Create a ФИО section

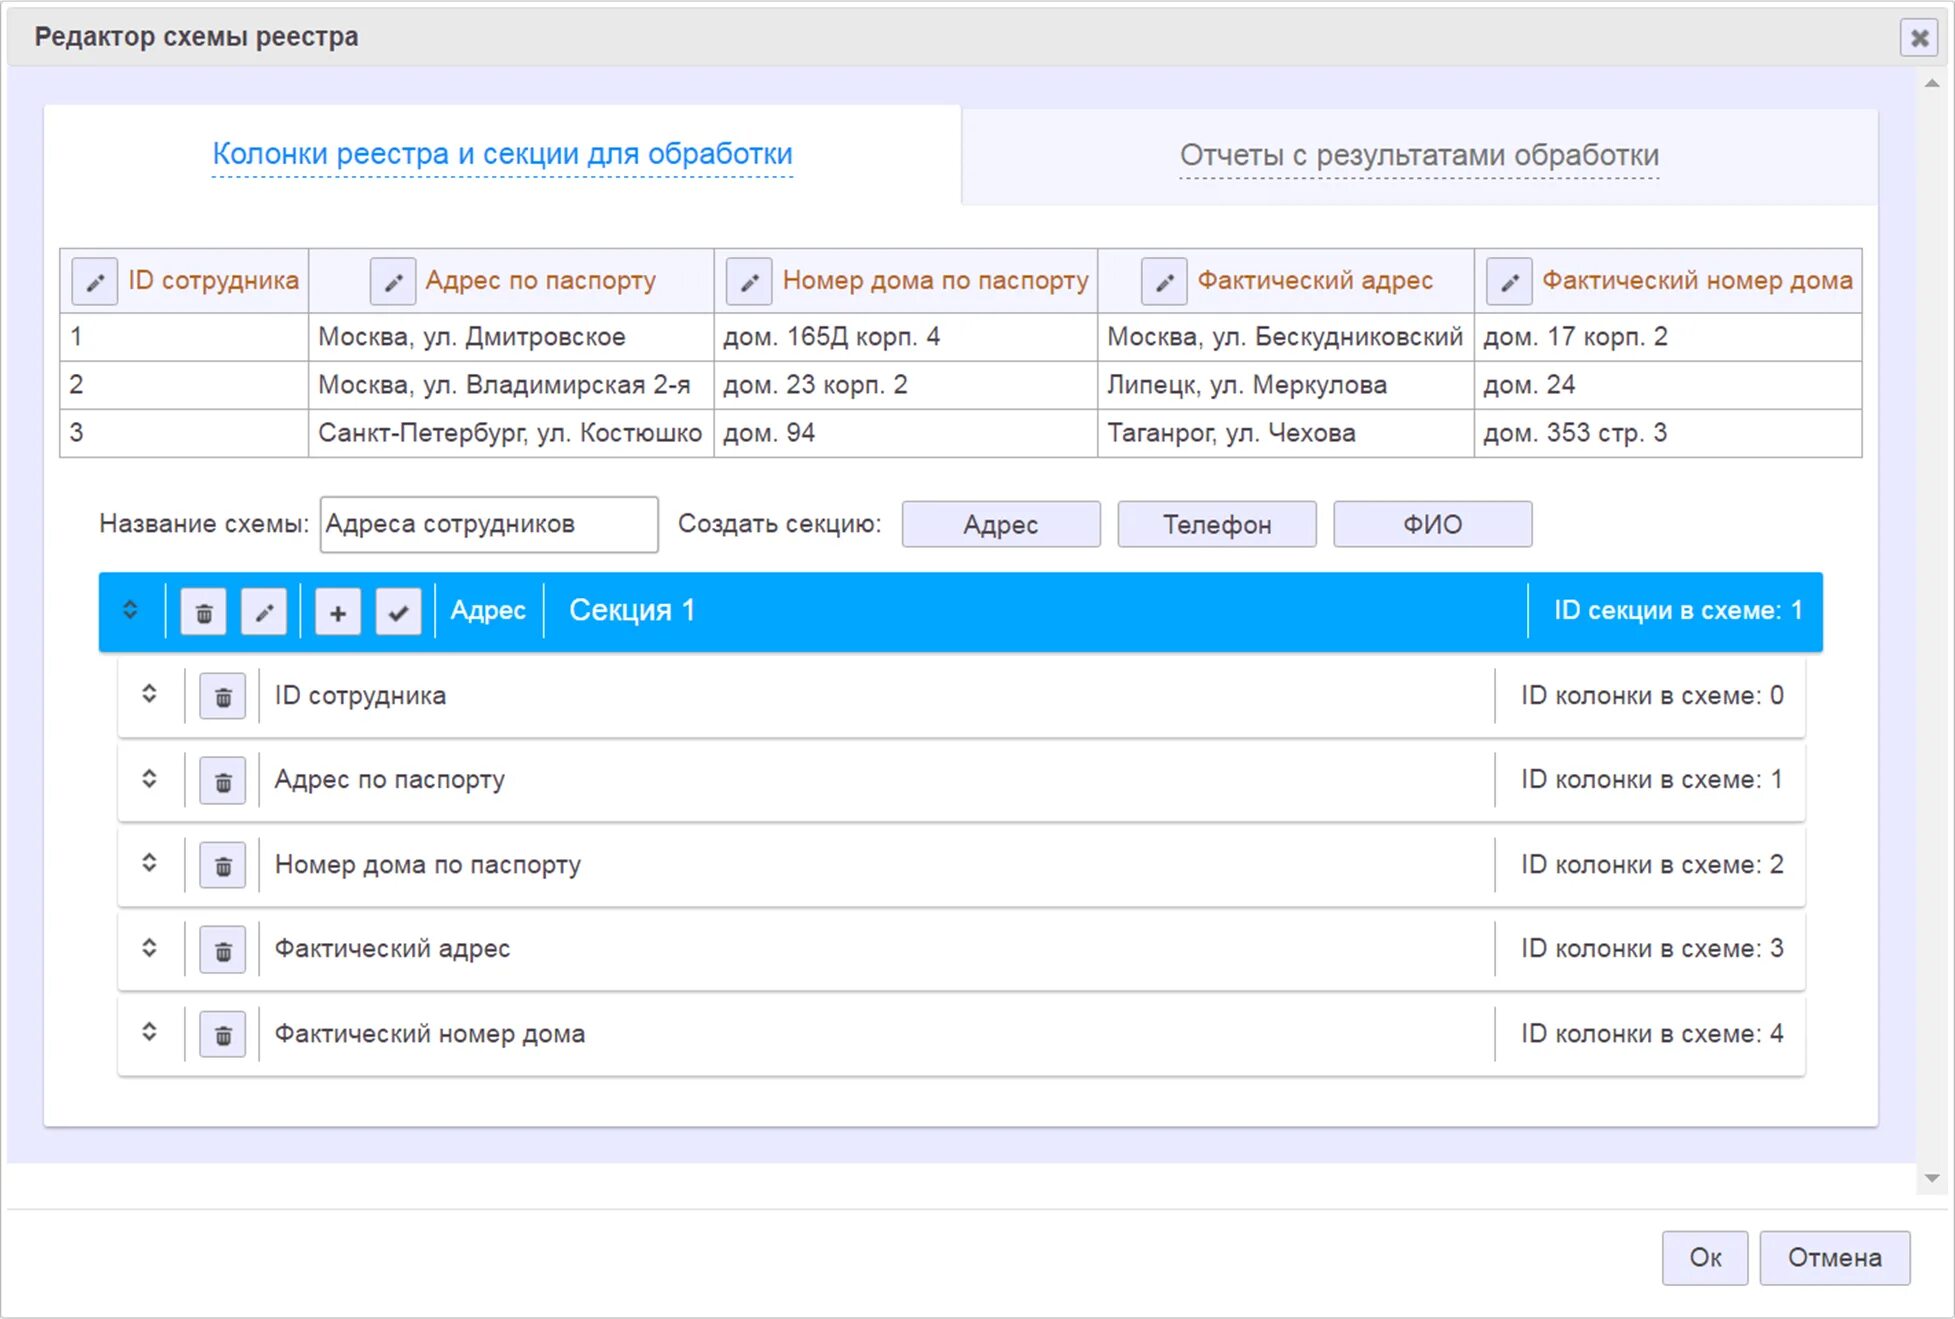[1432, 524]
